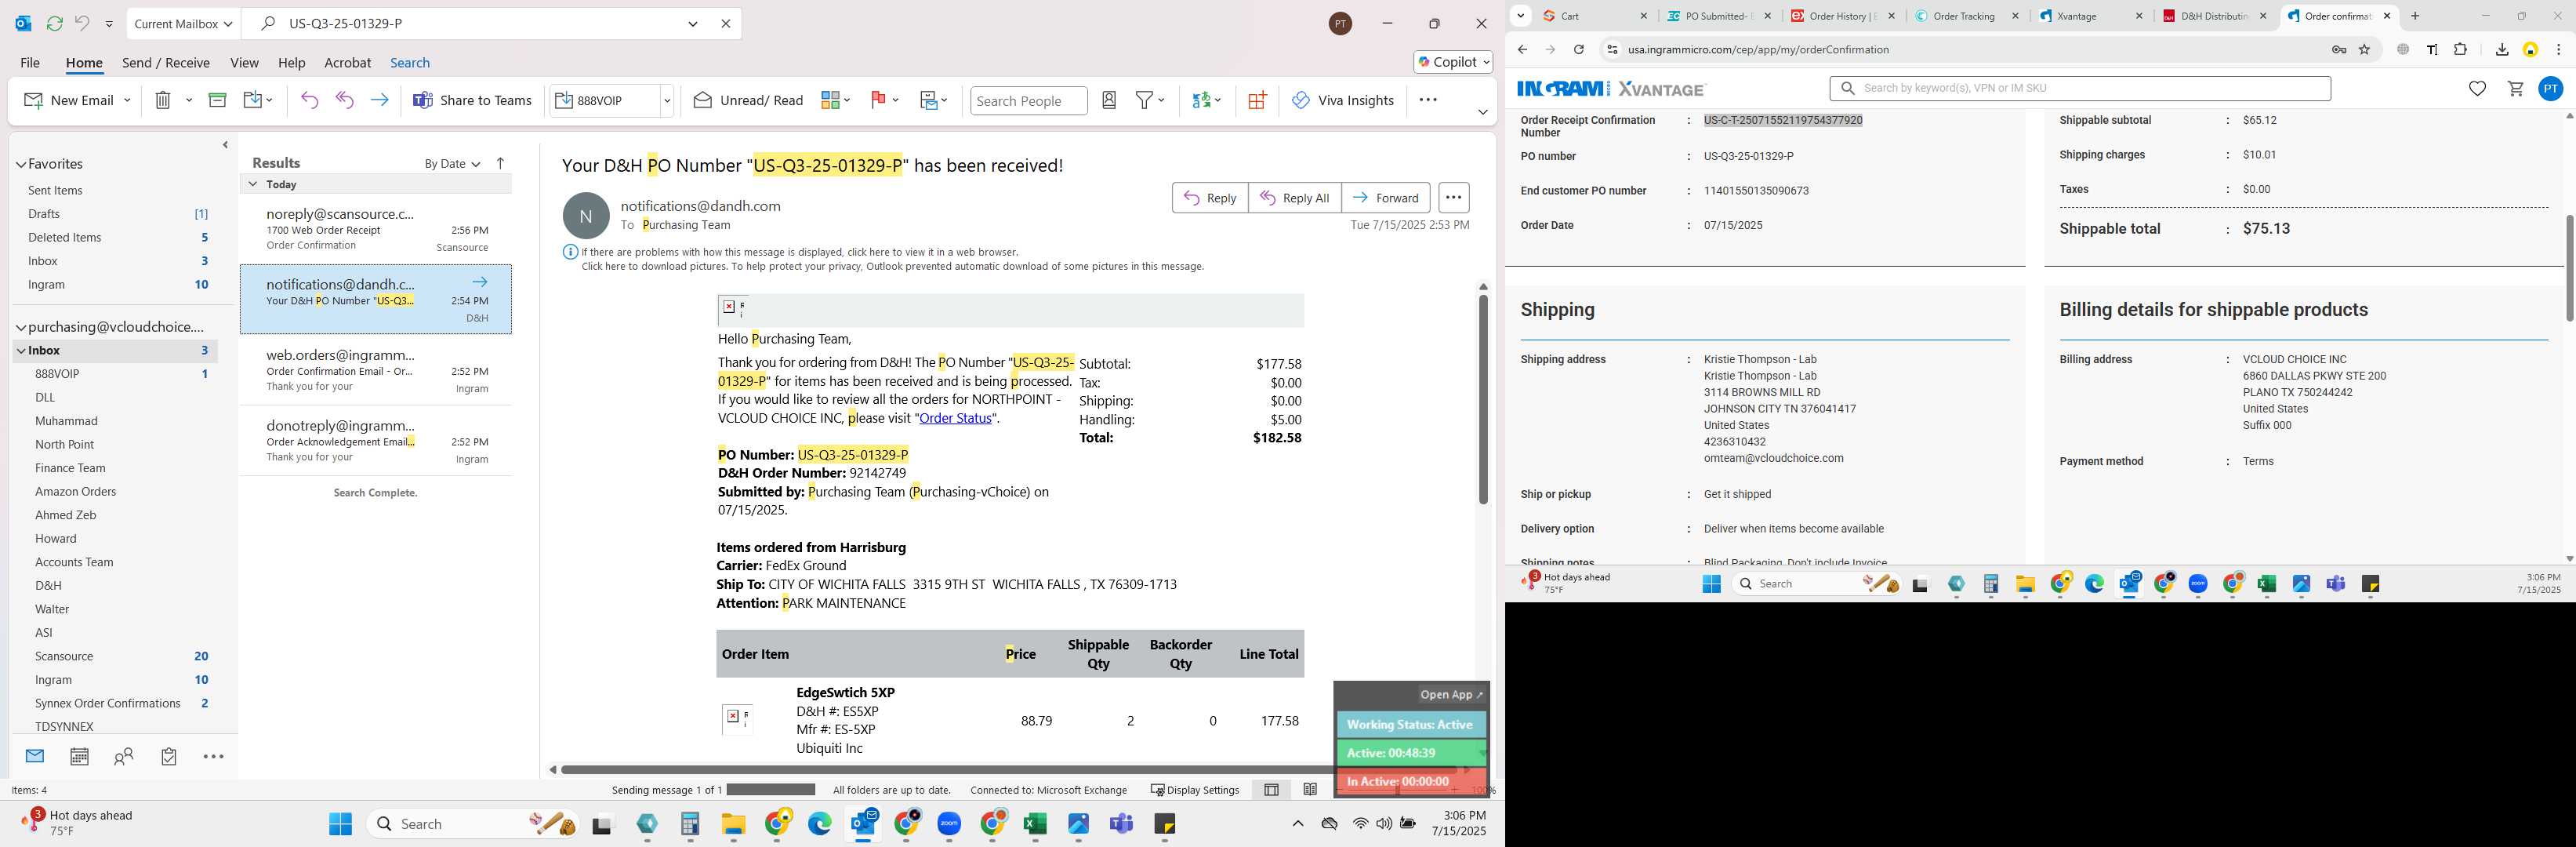
Task: Click the Archive icon in Outlook ribbon
Action: point(217,100)
